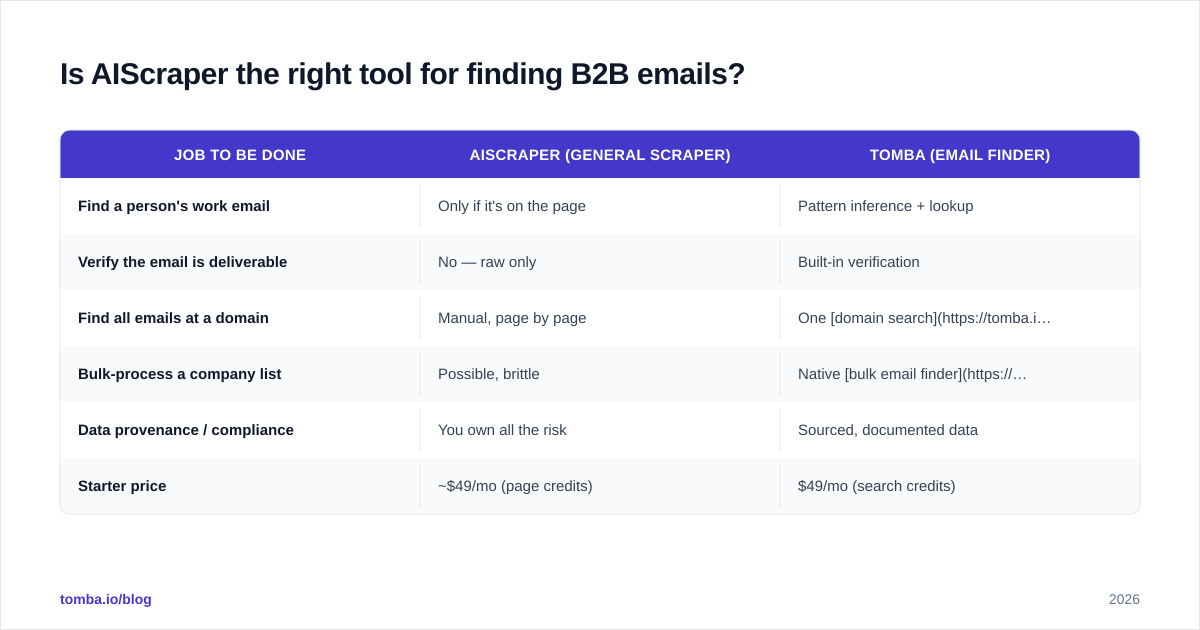Click the 'Possible, brittle' cell
Viewport: 1200px width, 630px height.
tap(600, 374)
